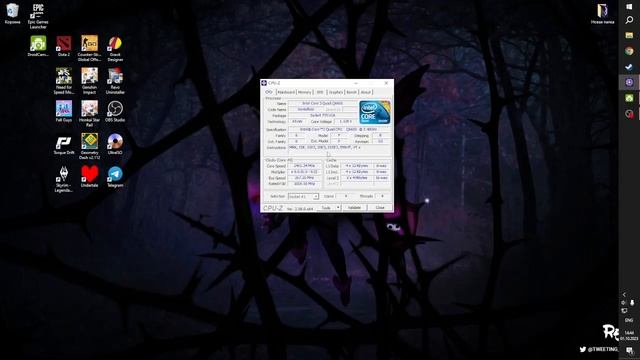
Task: Switch to the CPU tab in CPU-Z
Action: tap(269, 92)
